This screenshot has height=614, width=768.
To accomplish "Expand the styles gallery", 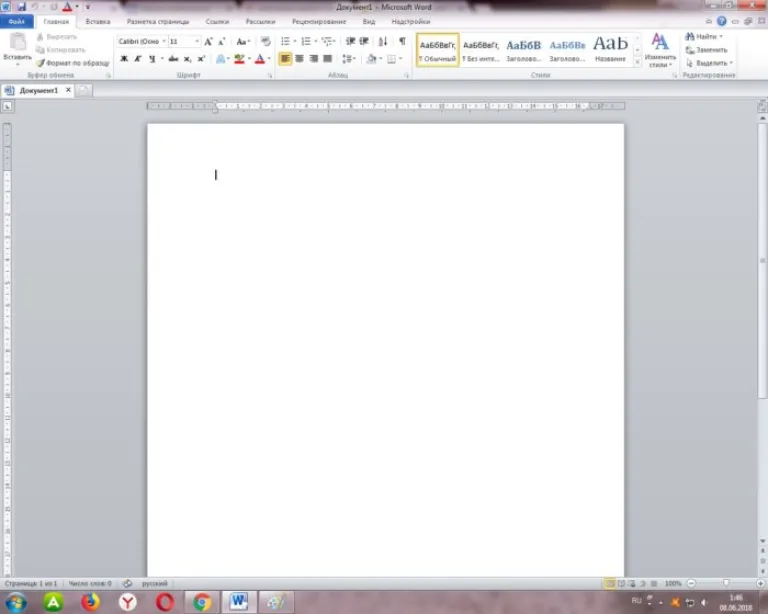I will pos(637,62).
